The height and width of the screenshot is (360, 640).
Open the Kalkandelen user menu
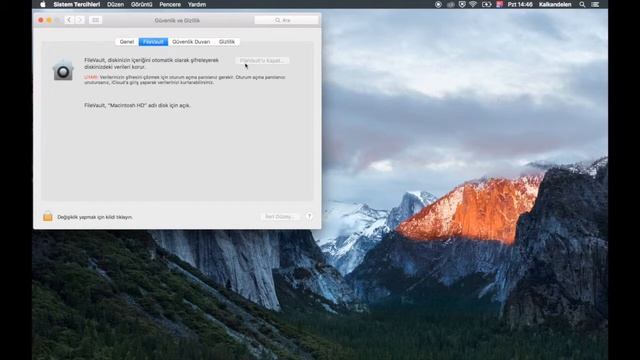[555, 4]
